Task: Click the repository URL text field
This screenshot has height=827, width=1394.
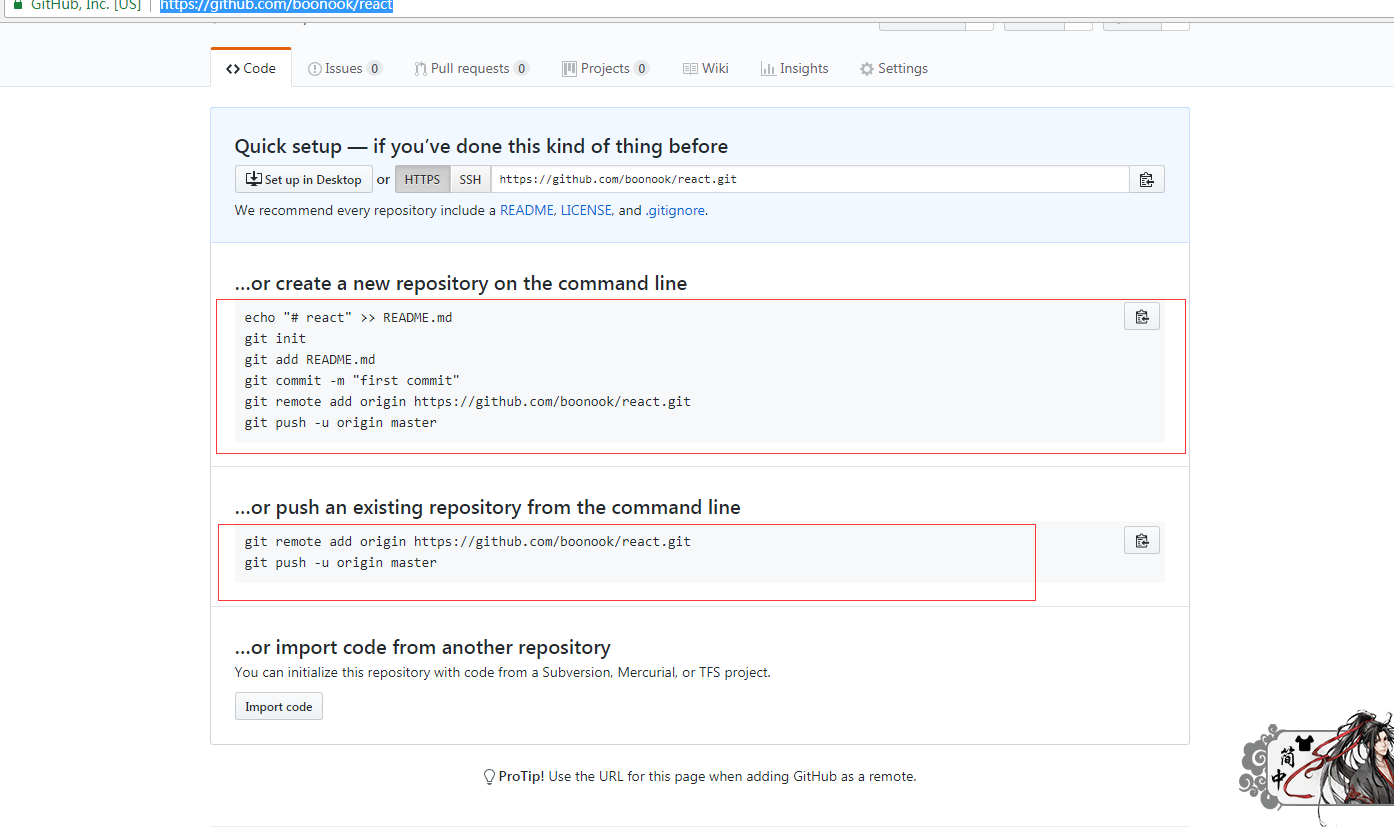Action: pos(810,180)
